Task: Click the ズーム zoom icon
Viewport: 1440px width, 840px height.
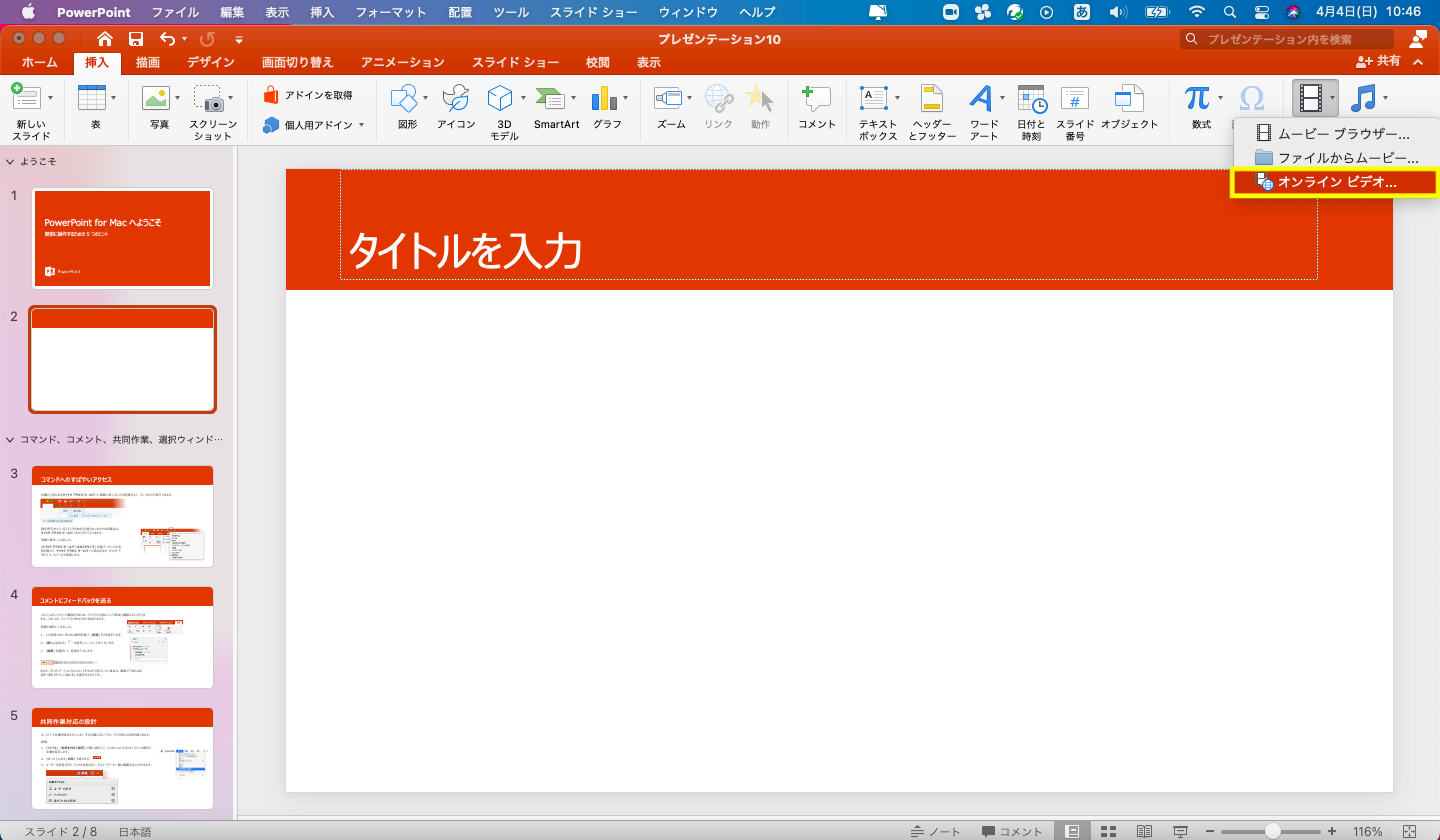Action: coord(667,98)
